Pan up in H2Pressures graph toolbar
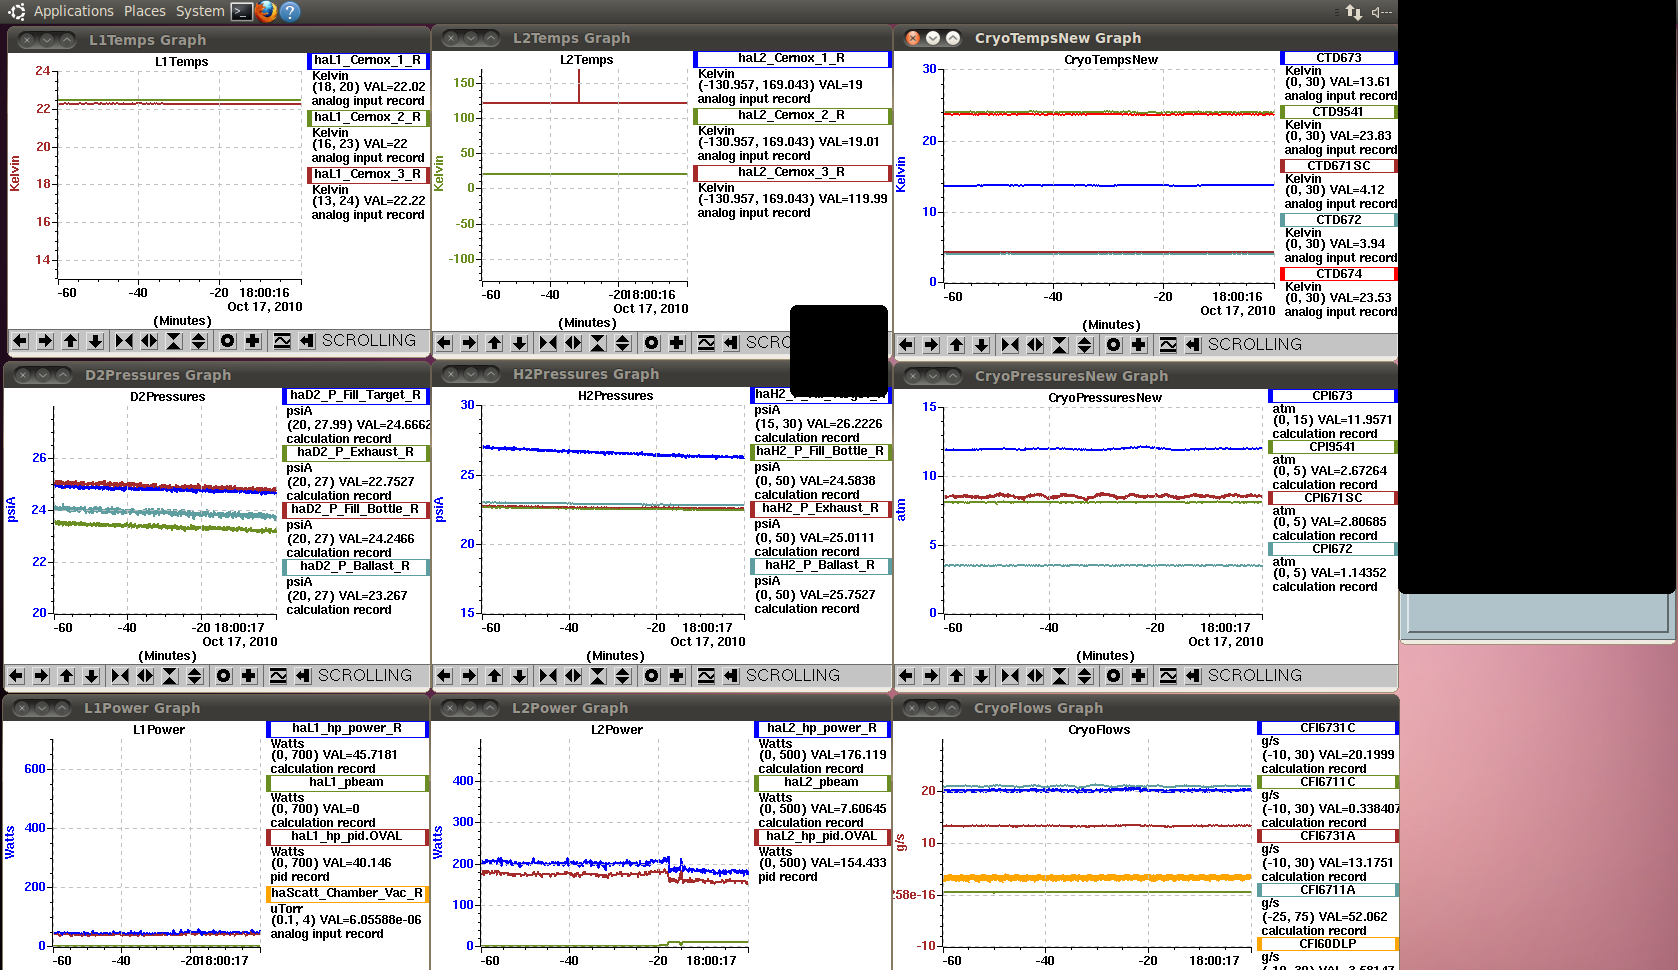Screen dimensions: 1678x970 pos(494,676)
